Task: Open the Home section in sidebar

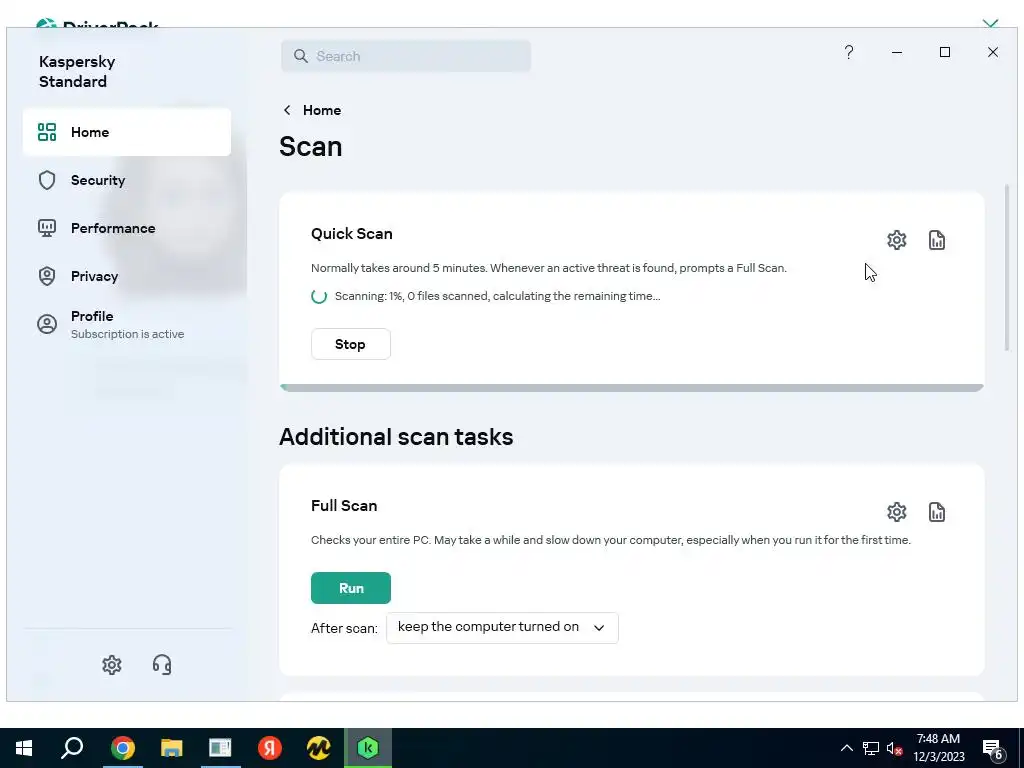Action: point(127,132)
